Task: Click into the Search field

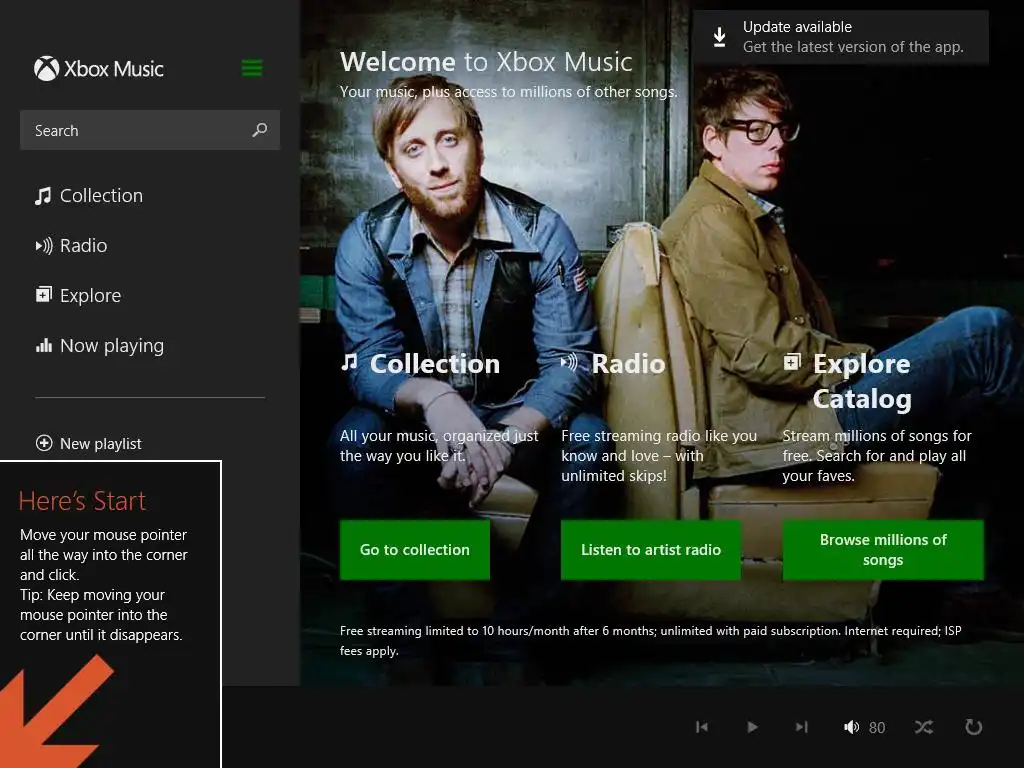Action: (150, 130)
